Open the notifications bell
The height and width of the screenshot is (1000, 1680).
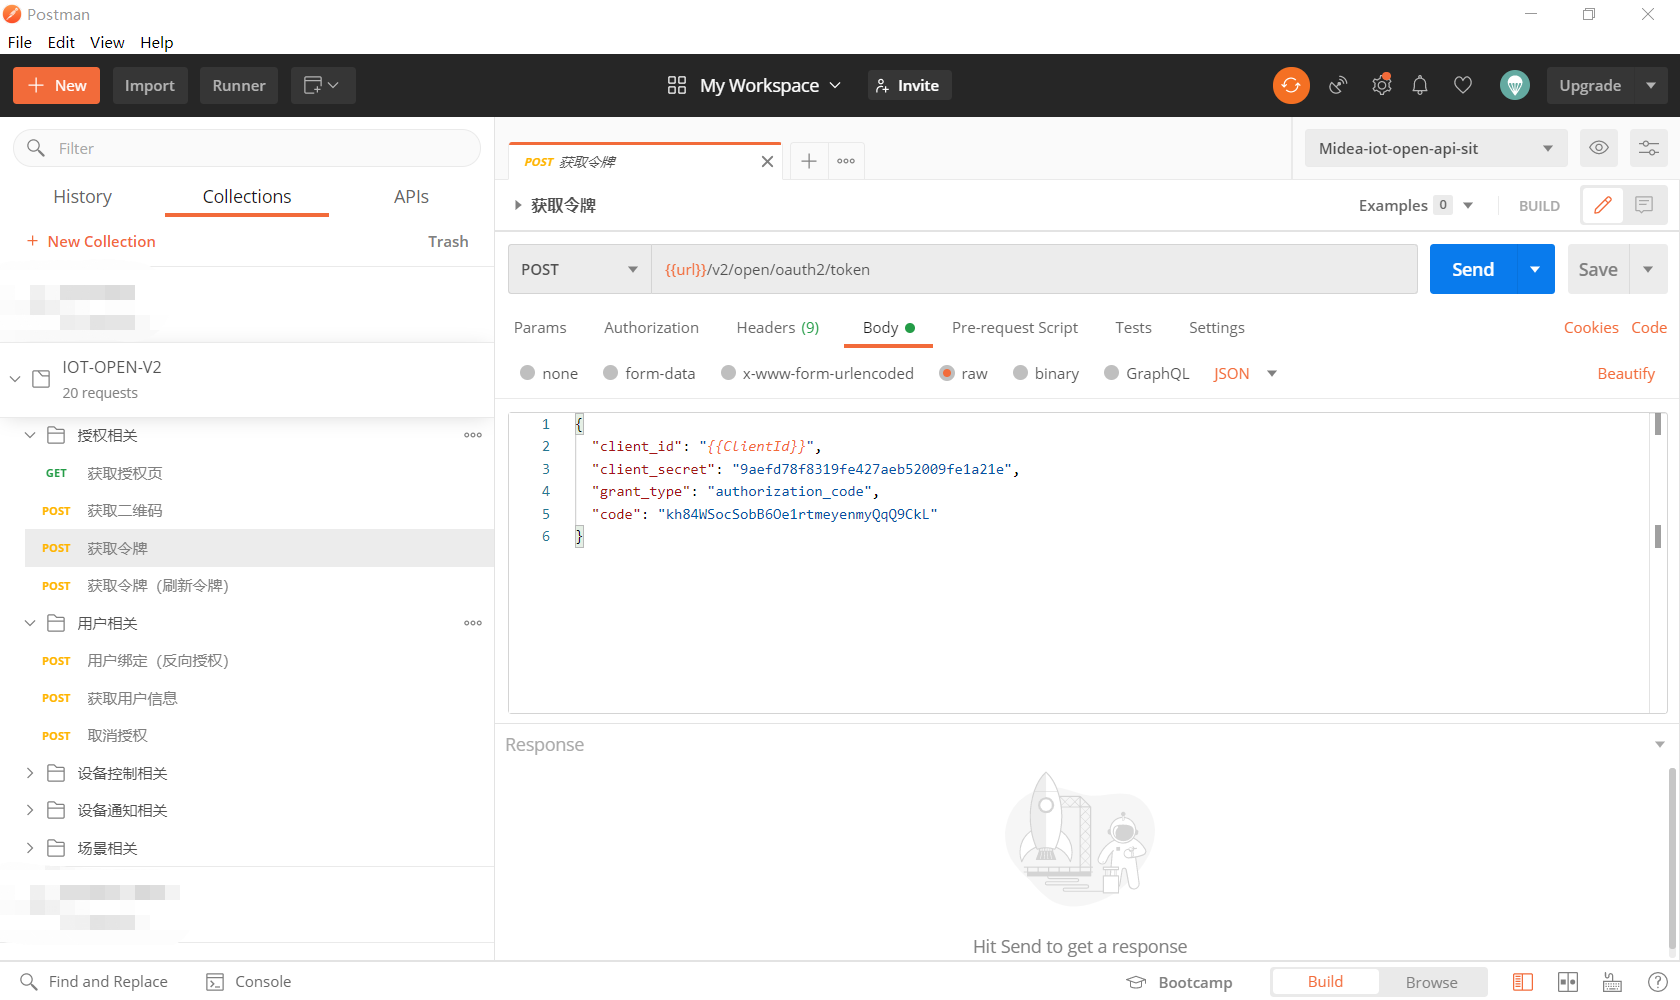click(x=1420, y=85)
